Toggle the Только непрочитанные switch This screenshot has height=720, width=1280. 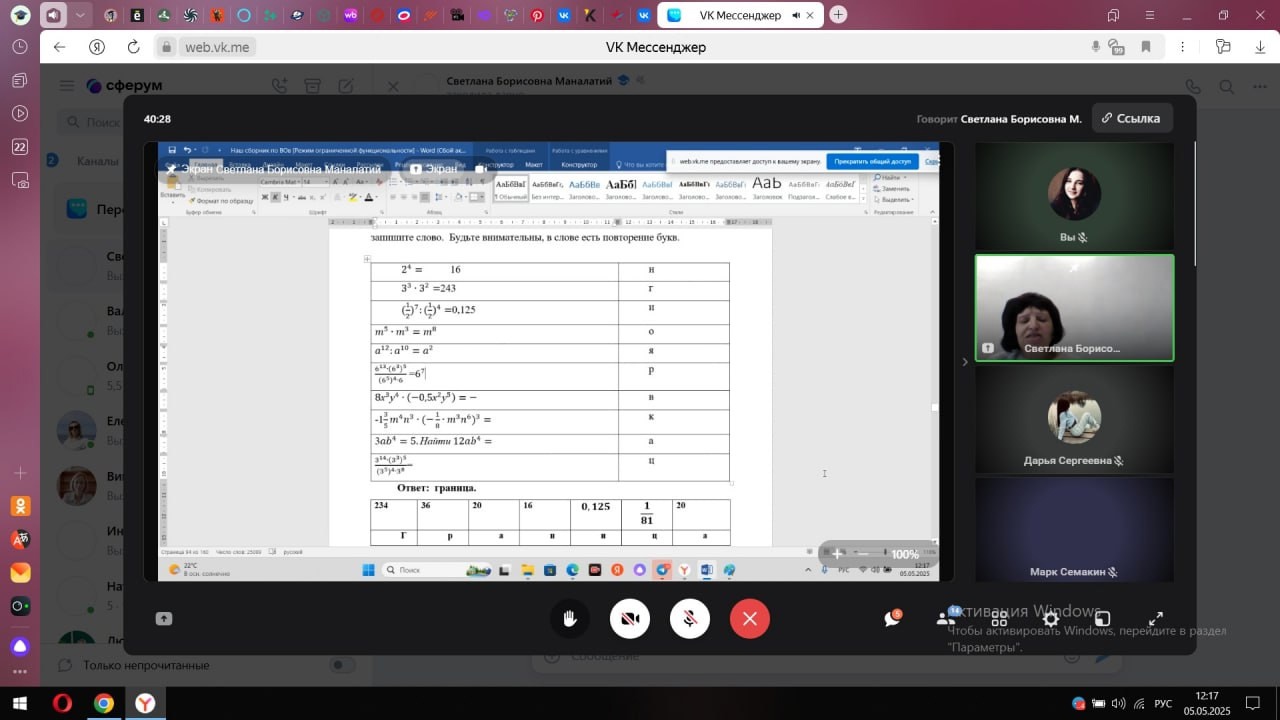coord(342,665)
